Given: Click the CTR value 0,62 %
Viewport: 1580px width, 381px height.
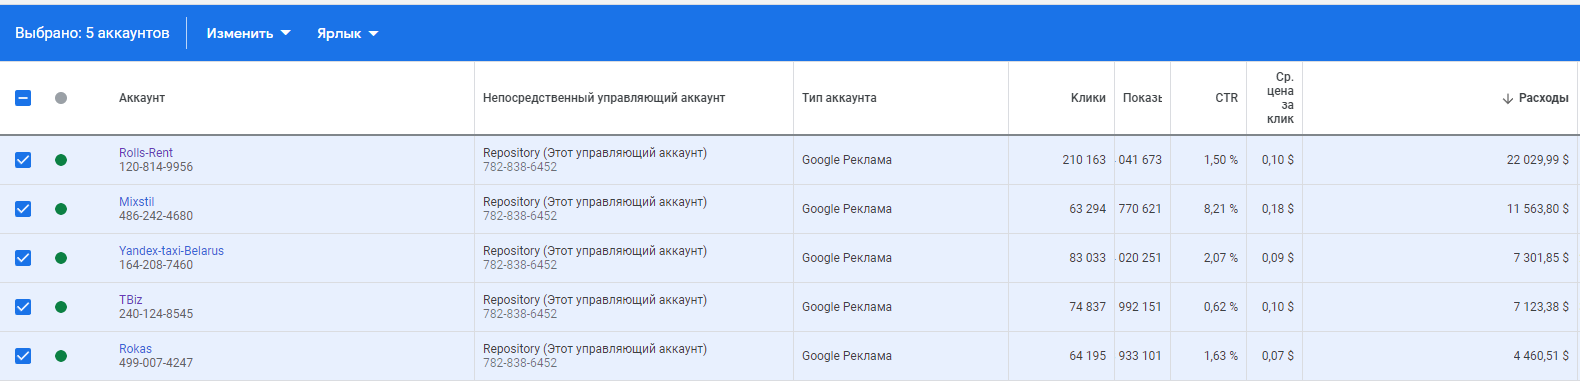Looking at the screenshot, I should 1221,307.
